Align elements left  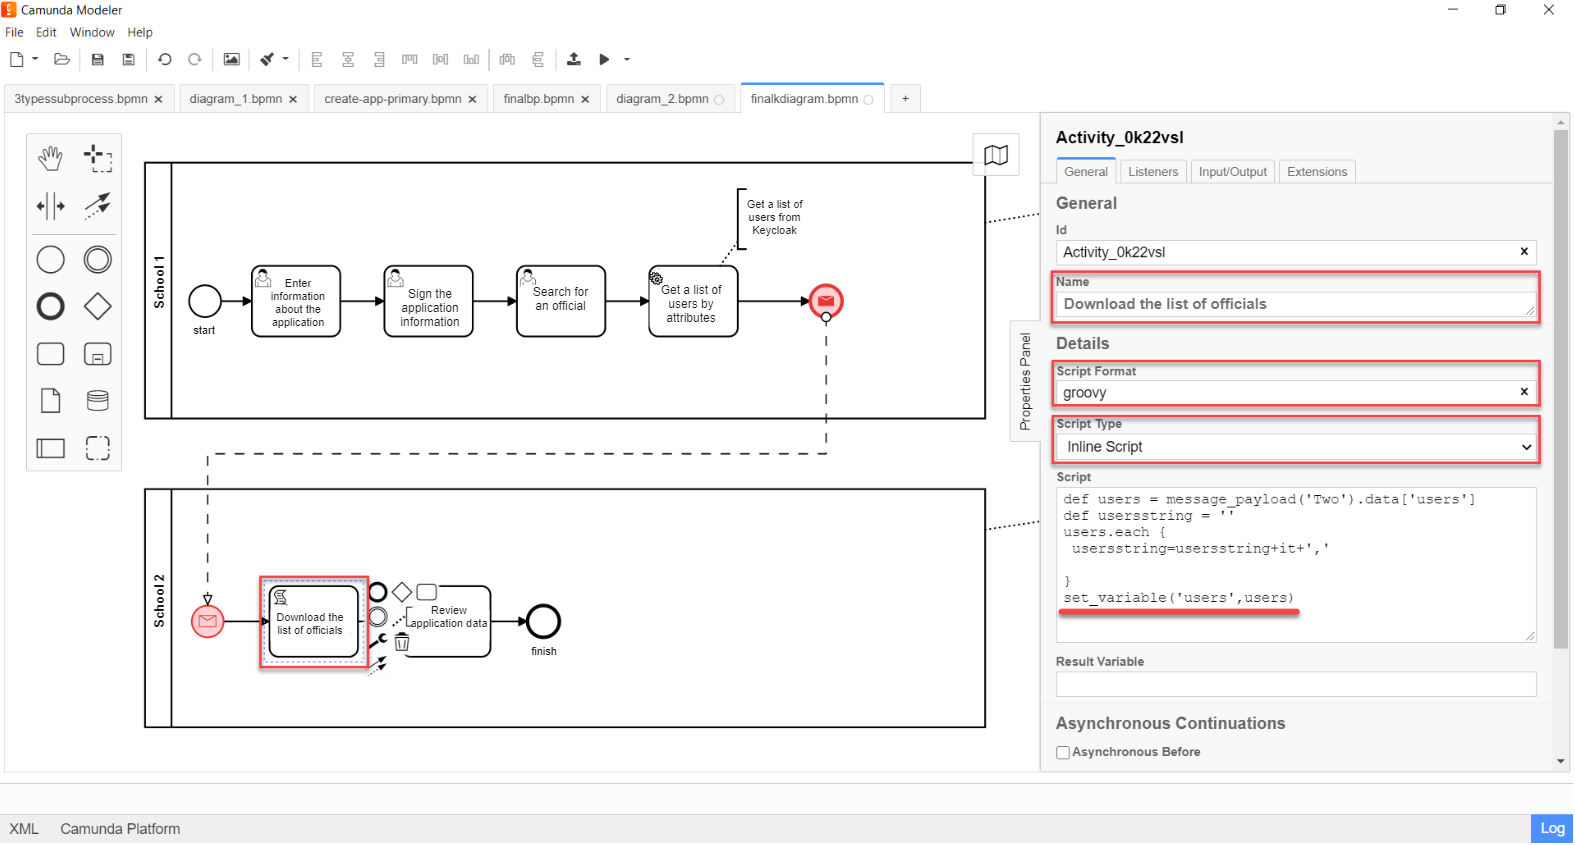317,59
